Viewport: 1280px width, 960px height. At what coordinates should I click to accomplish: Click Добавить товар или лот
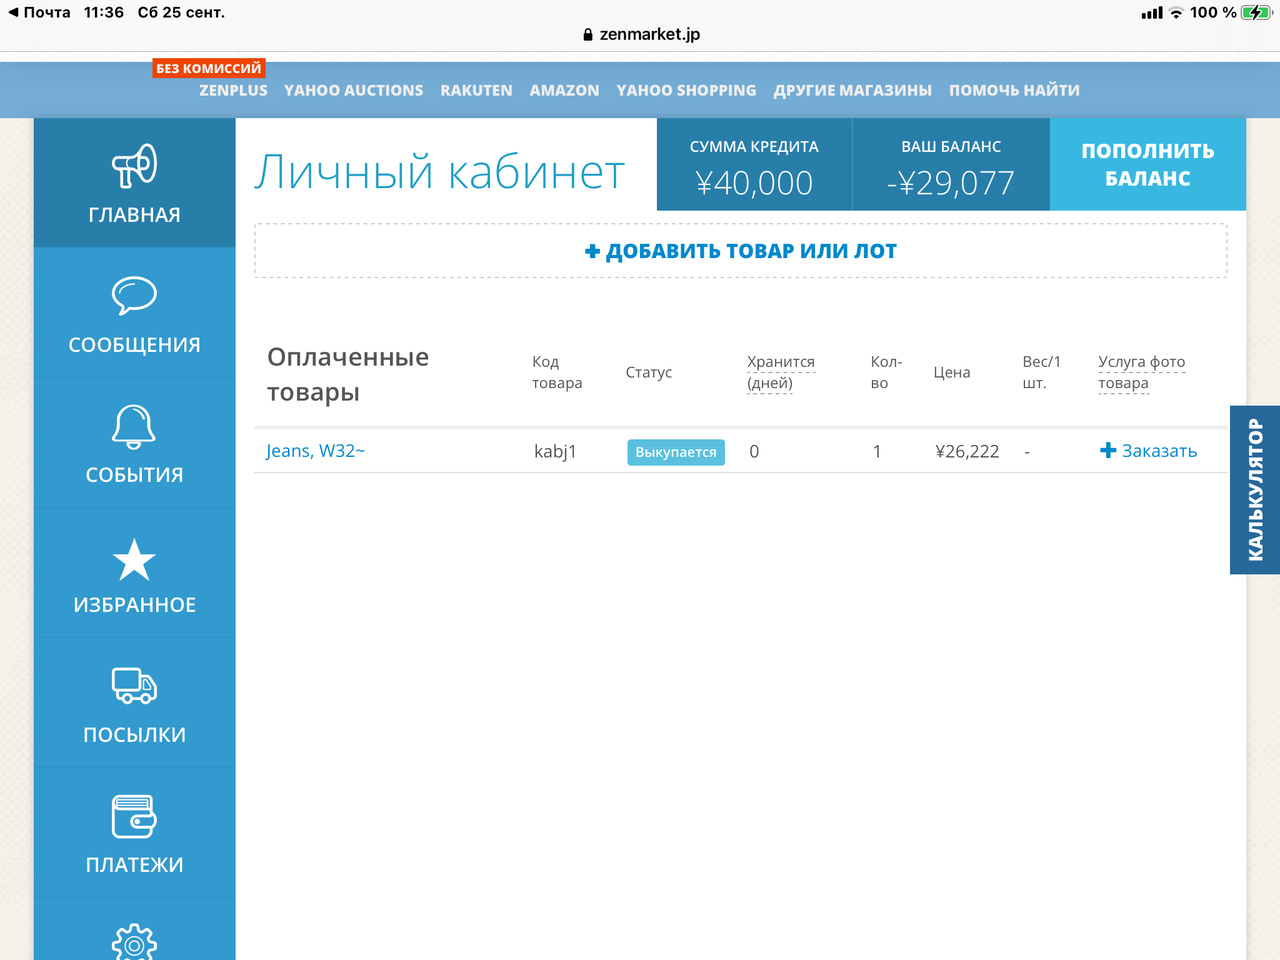click(741, 251)
